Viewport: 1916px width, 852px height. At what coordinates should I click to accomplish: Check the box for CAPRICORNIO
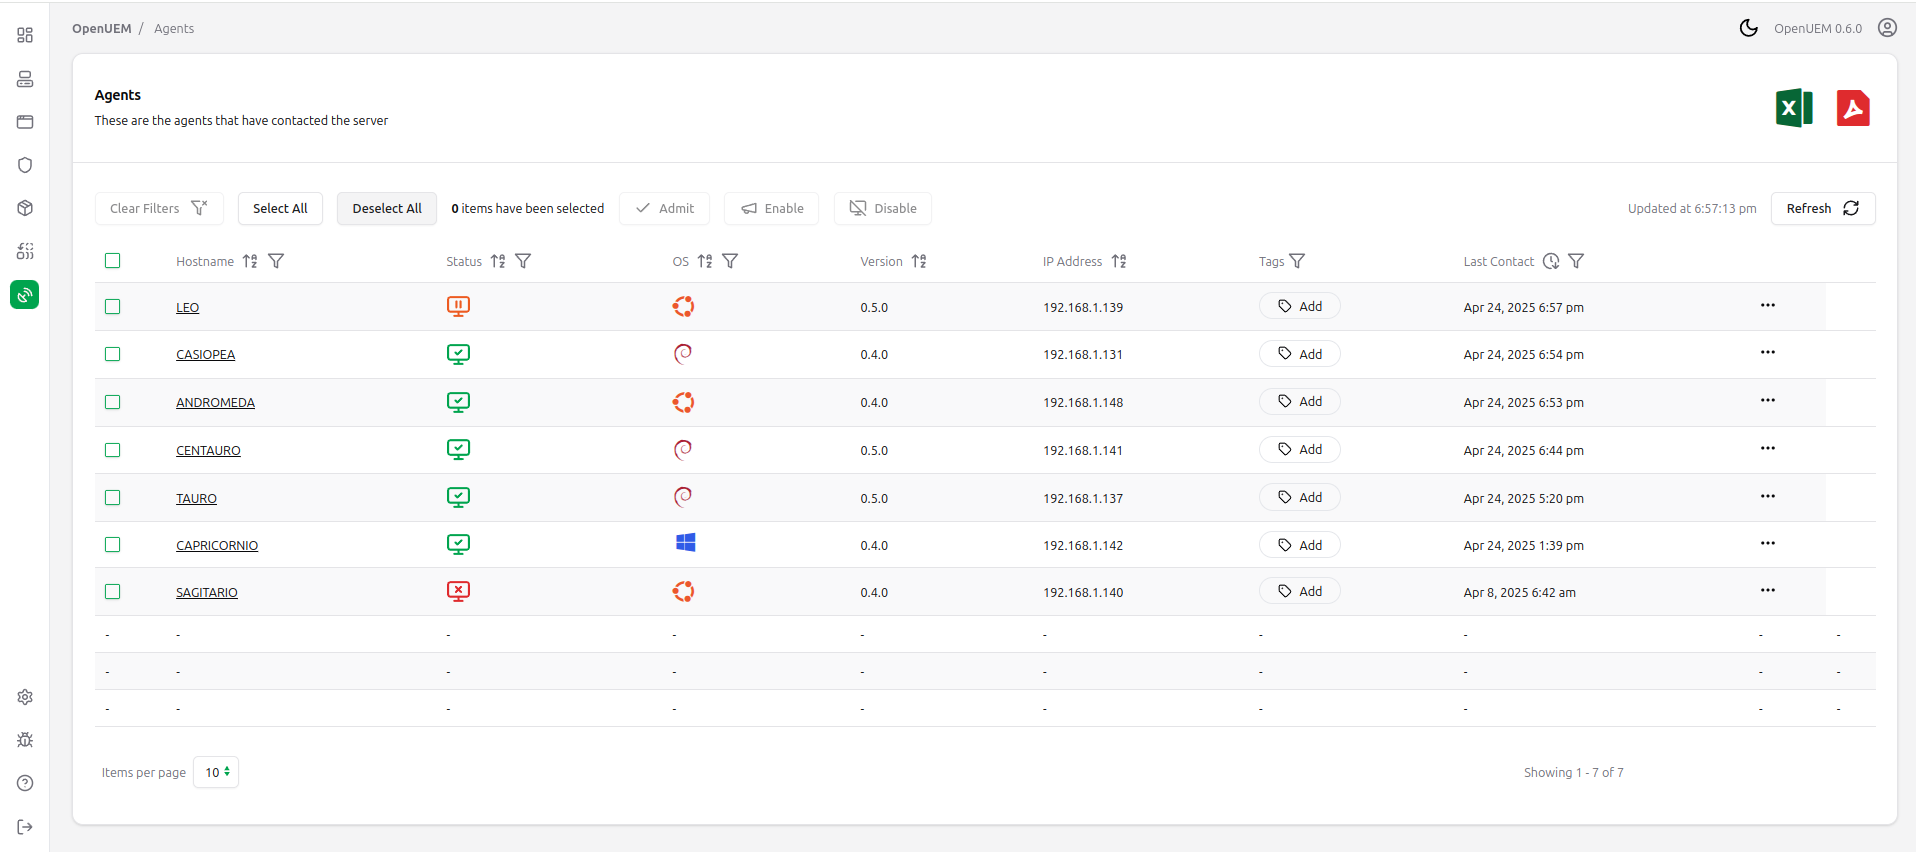tap(112, 545)
